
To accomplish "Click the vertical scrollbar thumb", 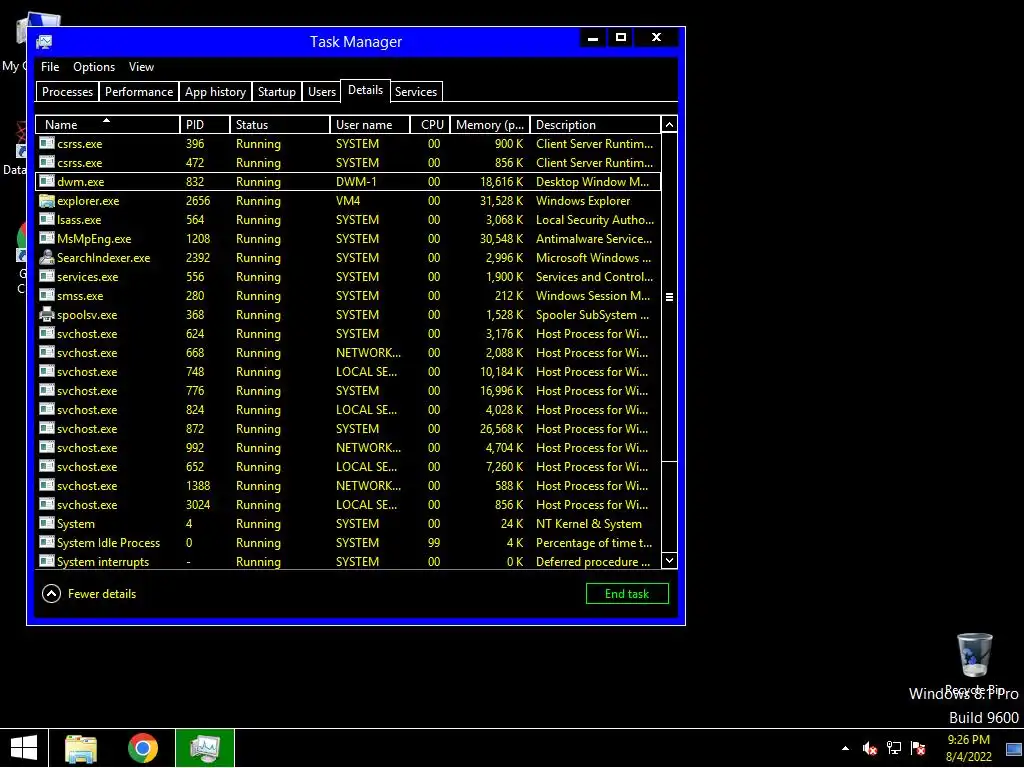I will pos(669,296).
